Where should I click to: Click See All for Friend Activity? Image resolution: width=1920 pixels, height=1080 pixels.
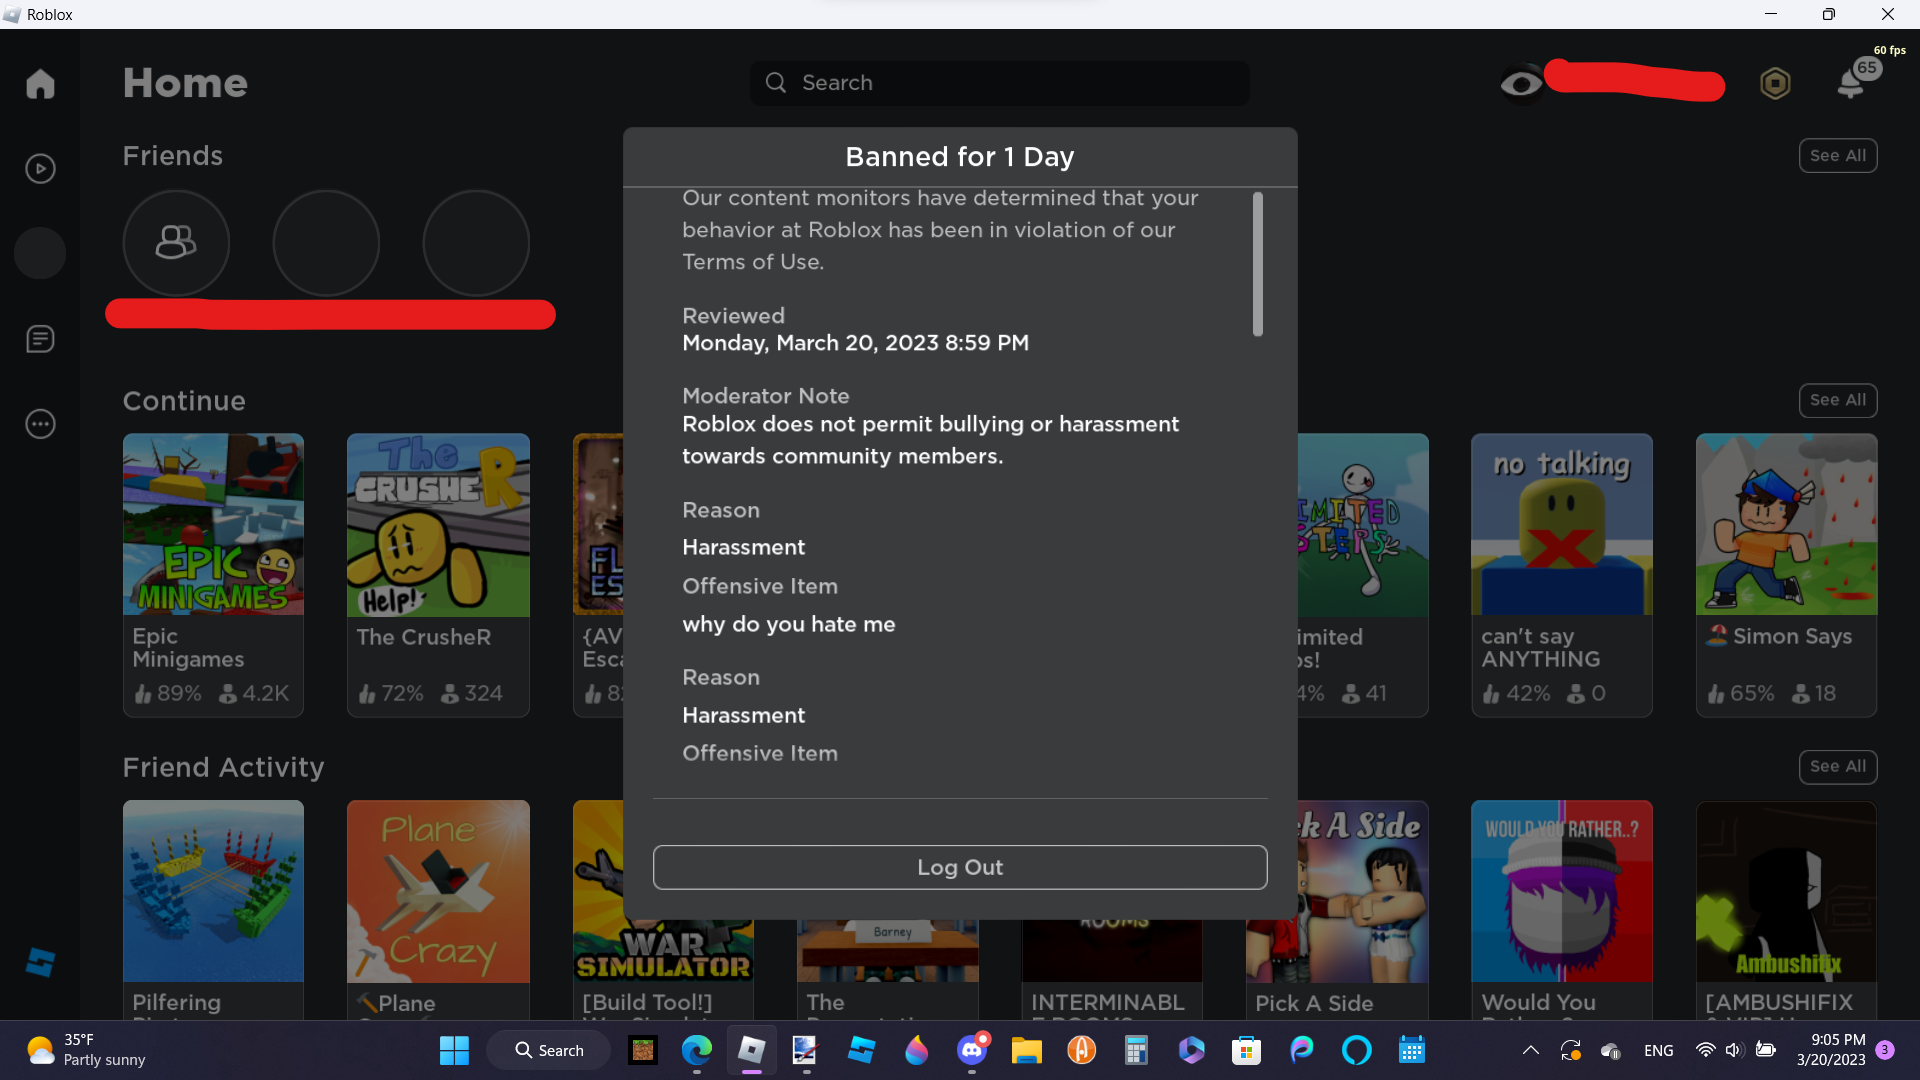click(1837, 766)
